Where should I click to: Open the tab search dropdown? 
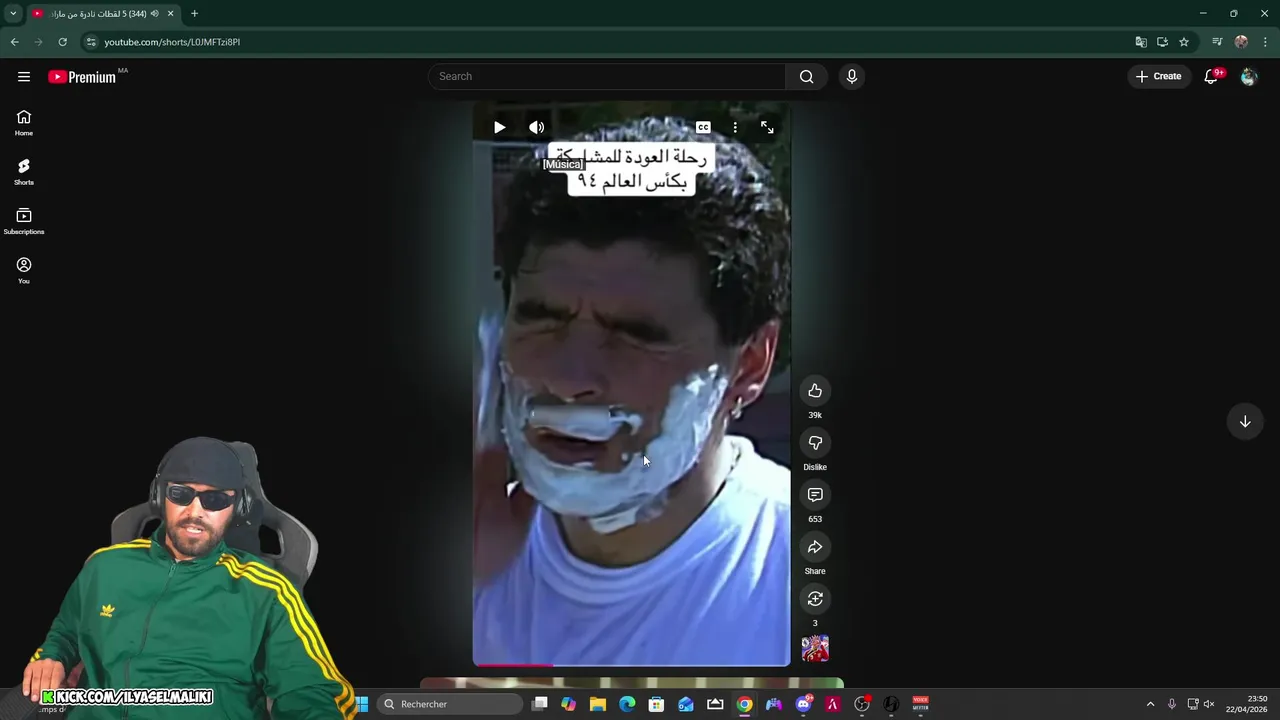pyautogui.click(x=13, y=14)
